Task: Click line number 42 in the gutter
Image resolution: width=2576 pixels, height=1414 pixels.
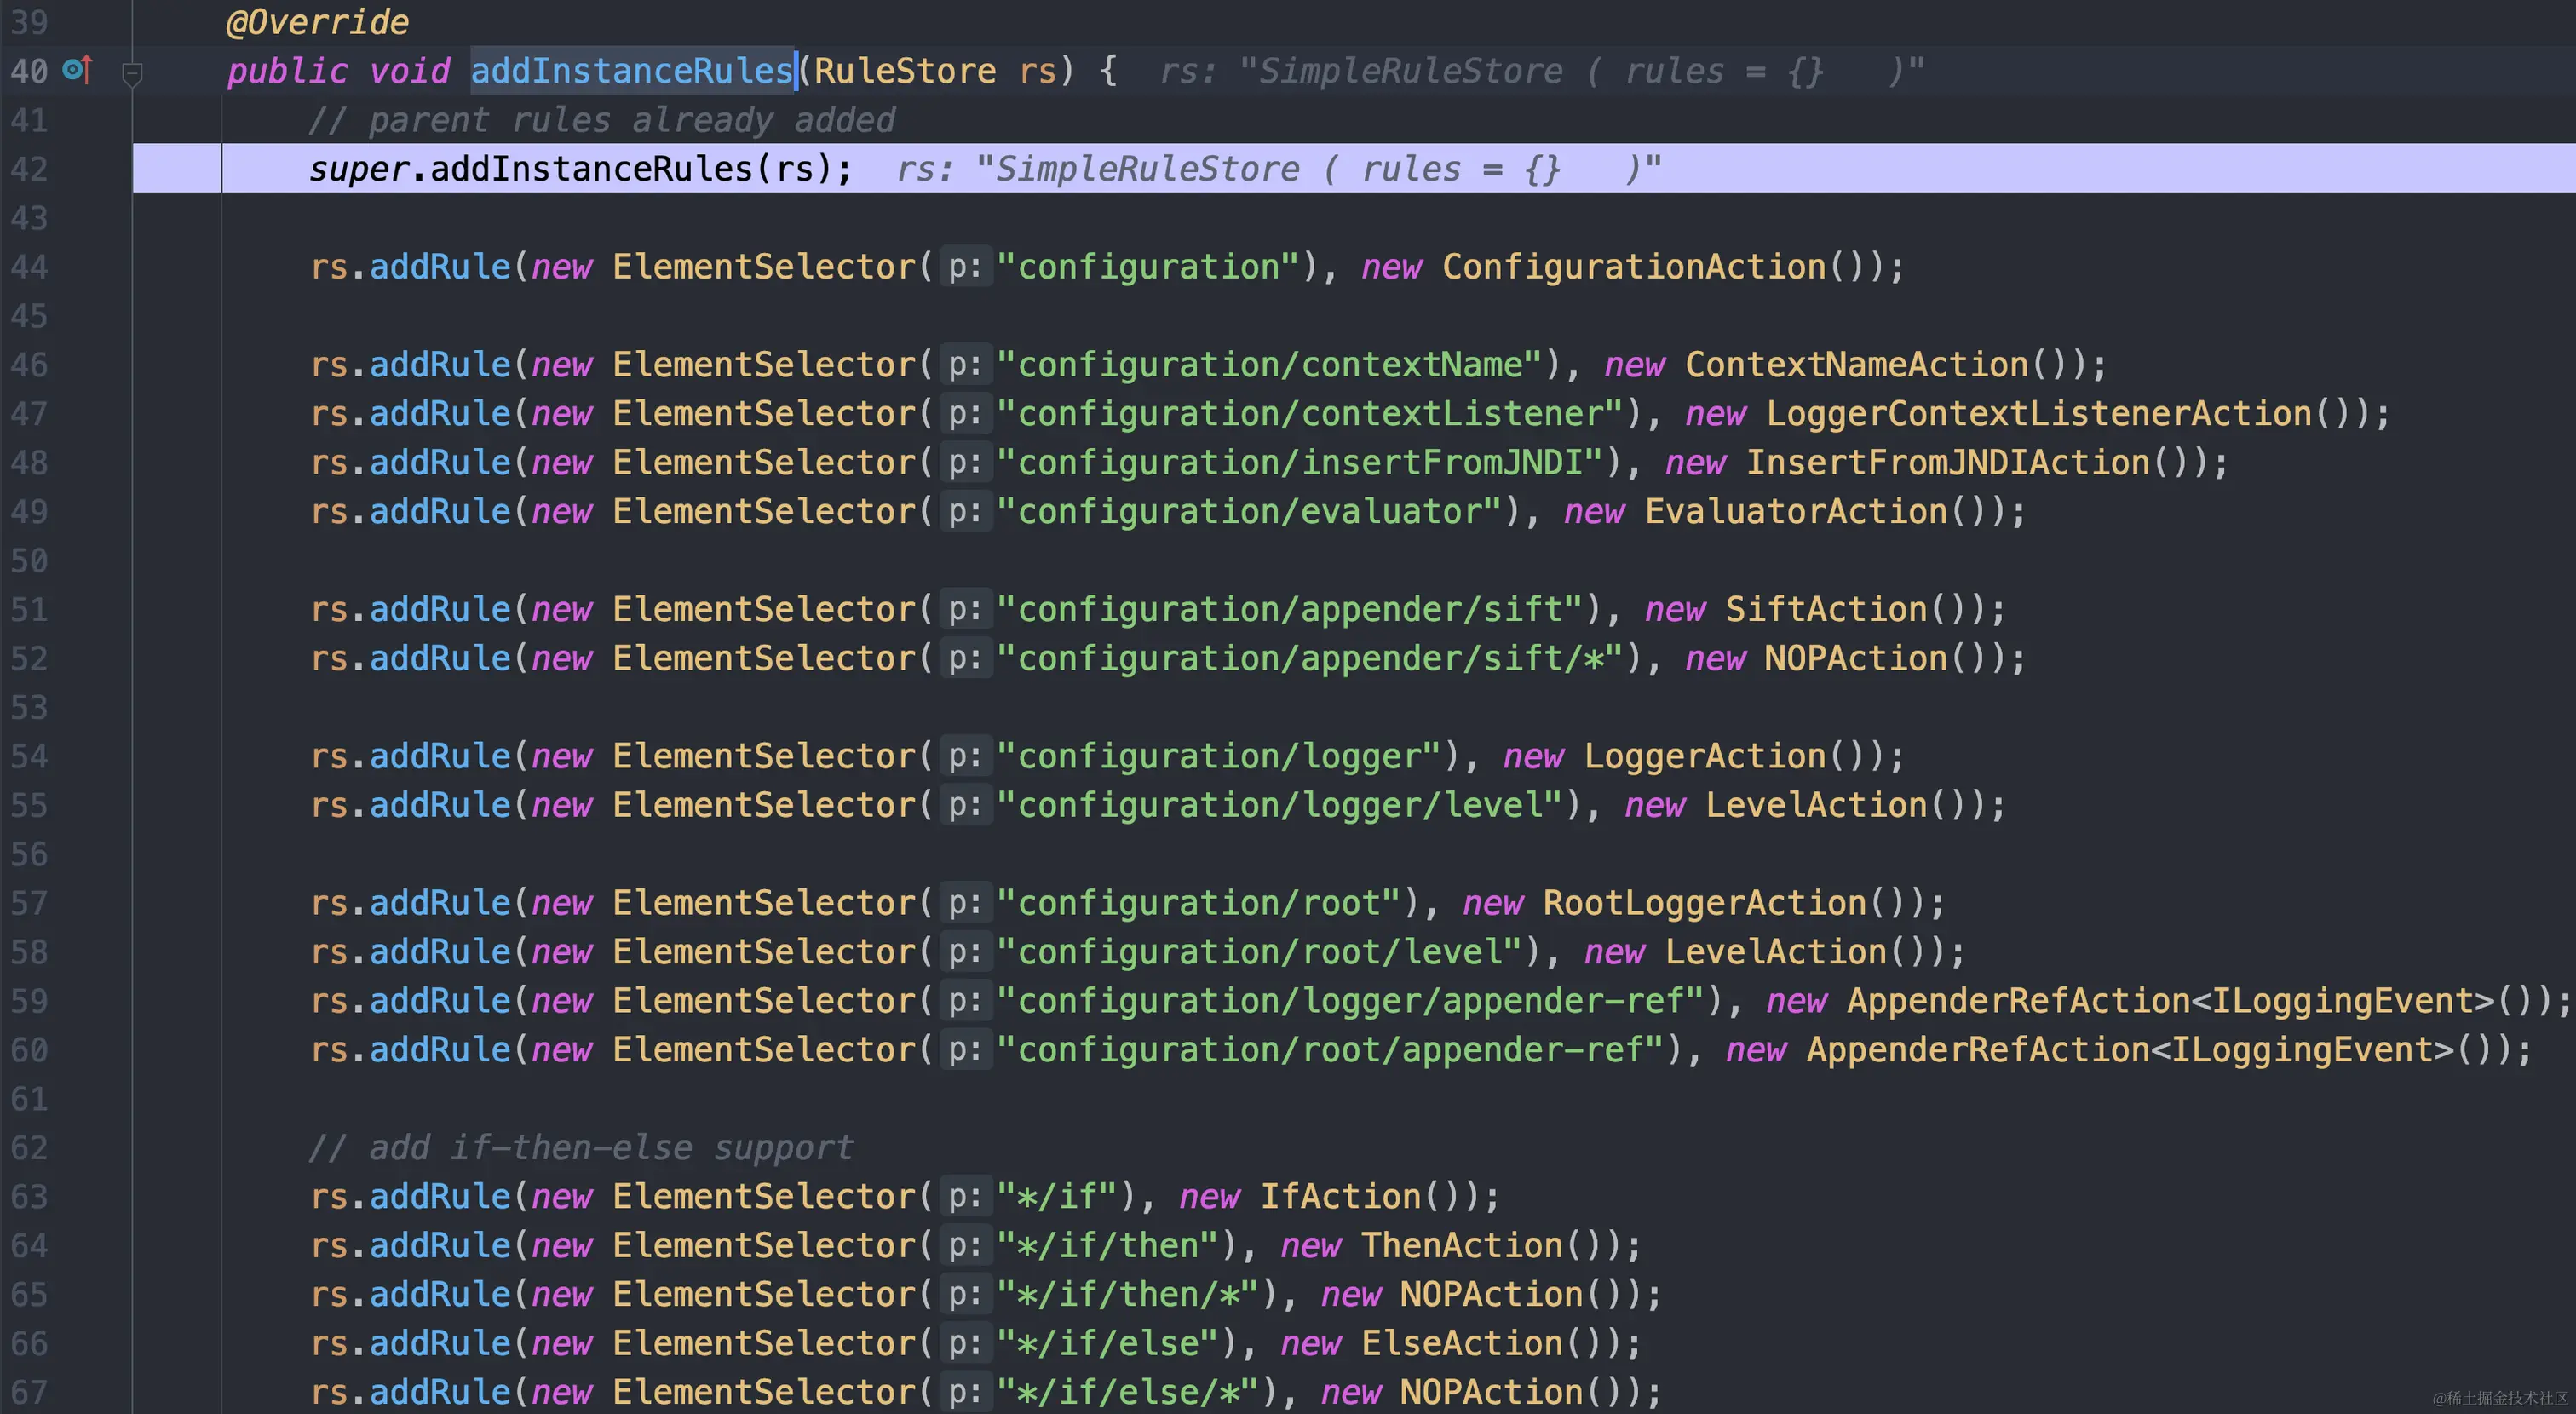Action: (x=29, y=169)
